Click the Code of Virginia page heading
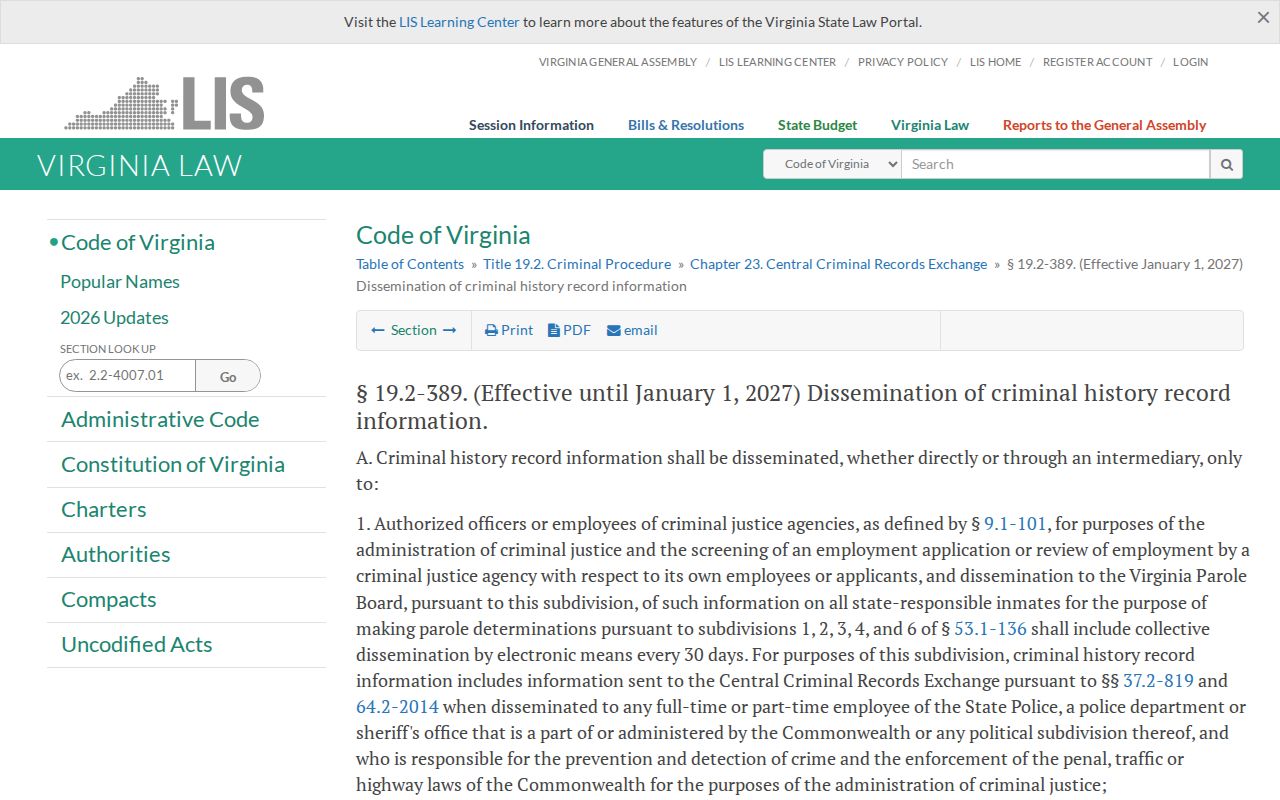 443,235
